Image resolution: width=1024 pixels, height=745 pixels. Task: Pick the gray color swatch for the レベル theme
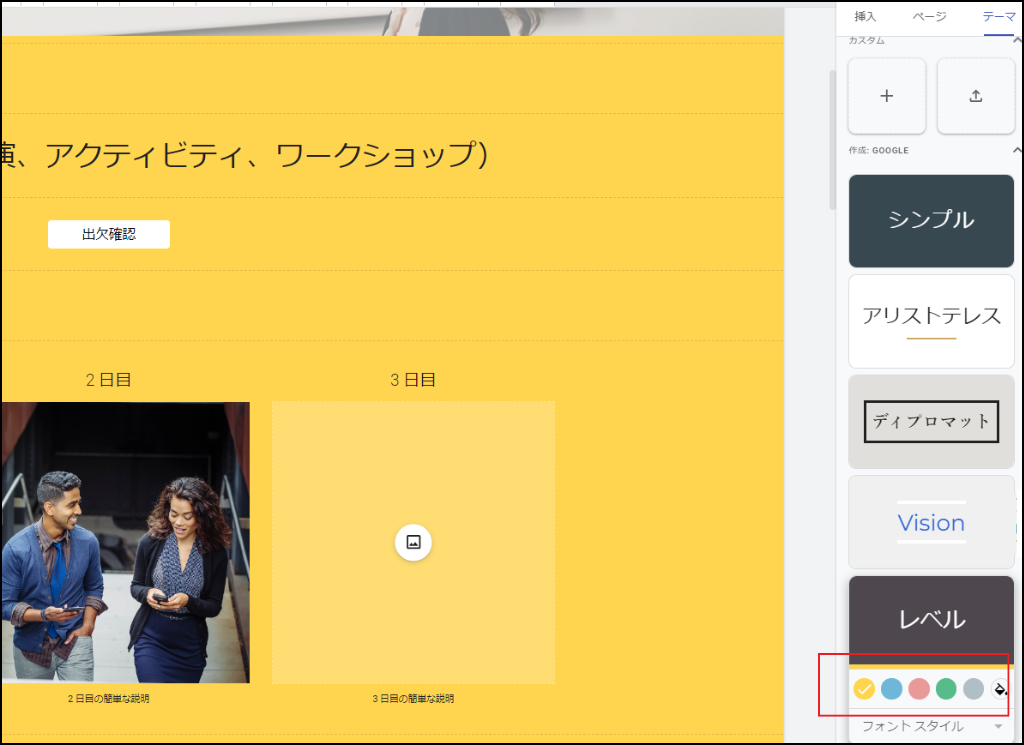pos(975,688)
